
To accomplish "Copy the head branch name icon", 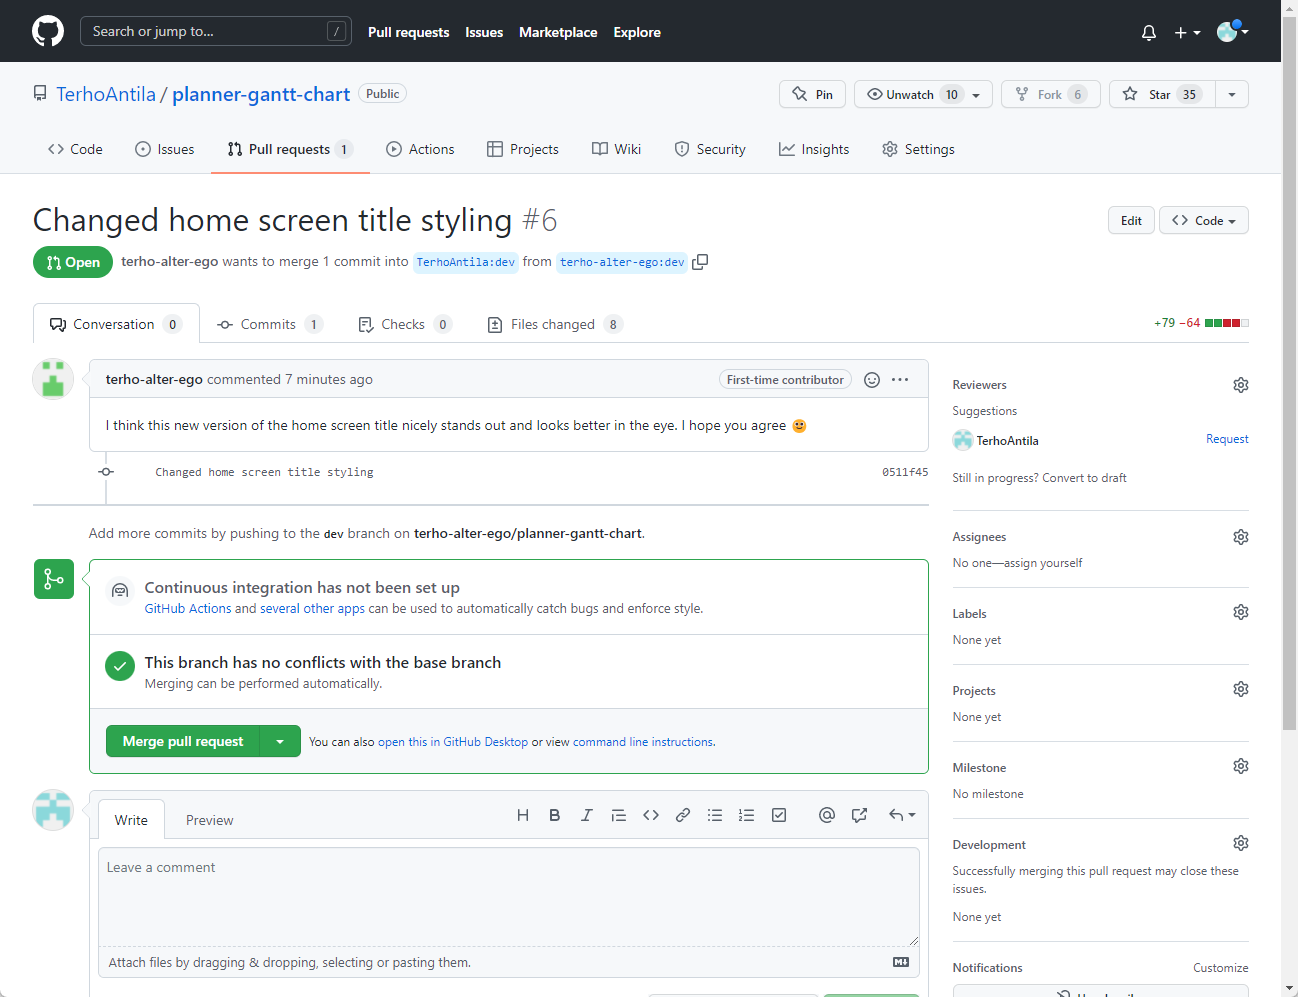I will [700, 262].
